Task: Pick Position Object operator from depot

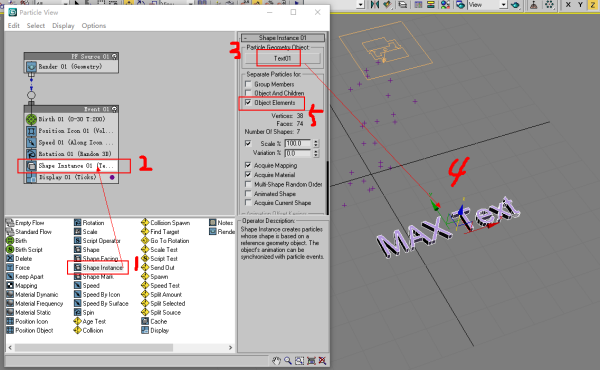Action: 30,330
